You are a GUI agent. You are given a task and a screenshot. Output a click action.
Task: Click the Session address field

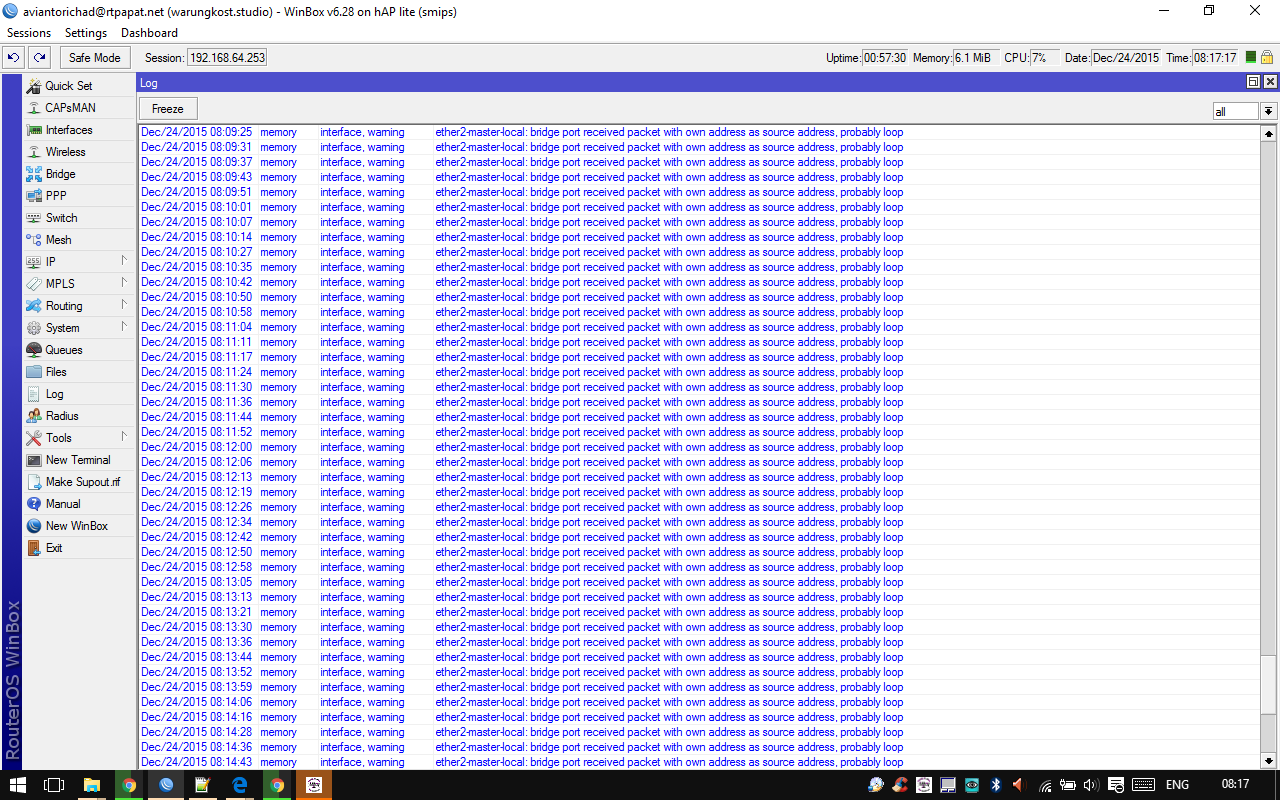pos(226,57)
